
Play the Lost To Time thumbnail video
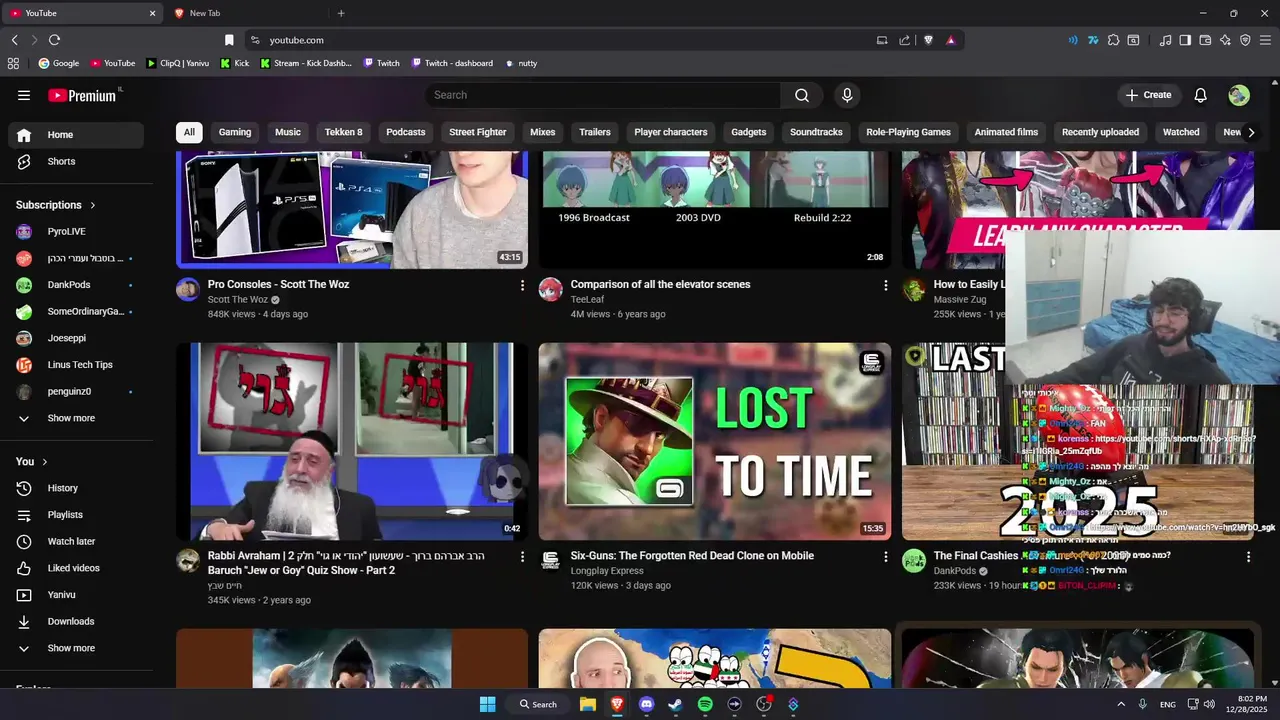[715, 441]
